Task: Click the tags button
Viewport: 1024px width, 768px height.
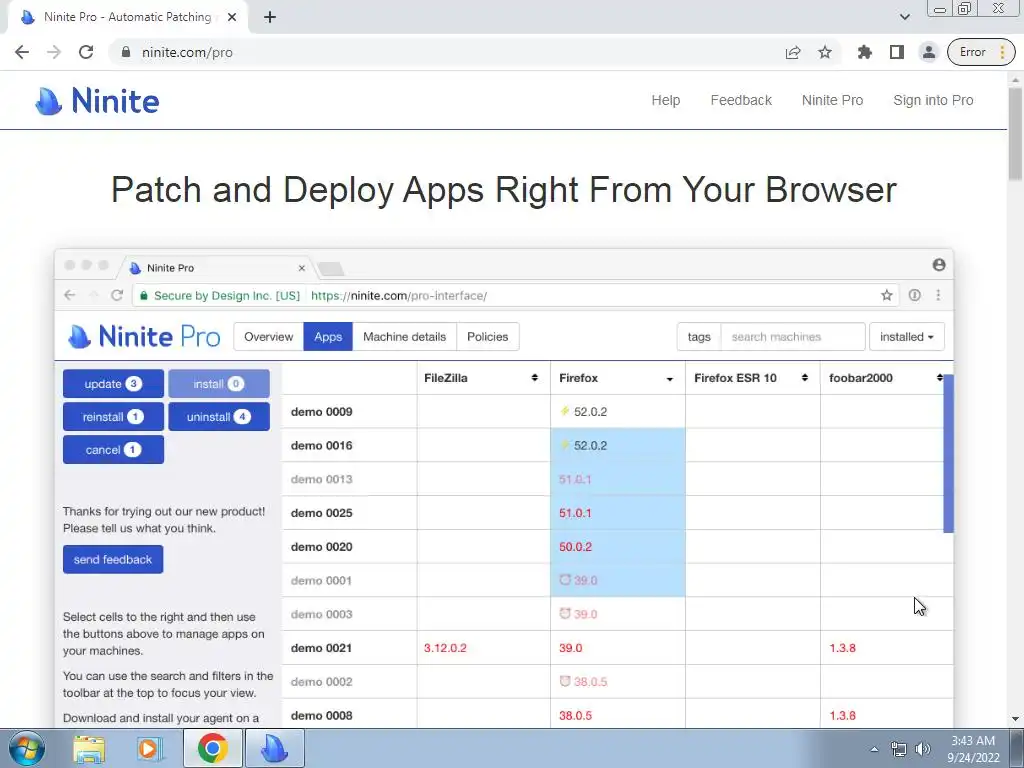Action: point(699,336)
